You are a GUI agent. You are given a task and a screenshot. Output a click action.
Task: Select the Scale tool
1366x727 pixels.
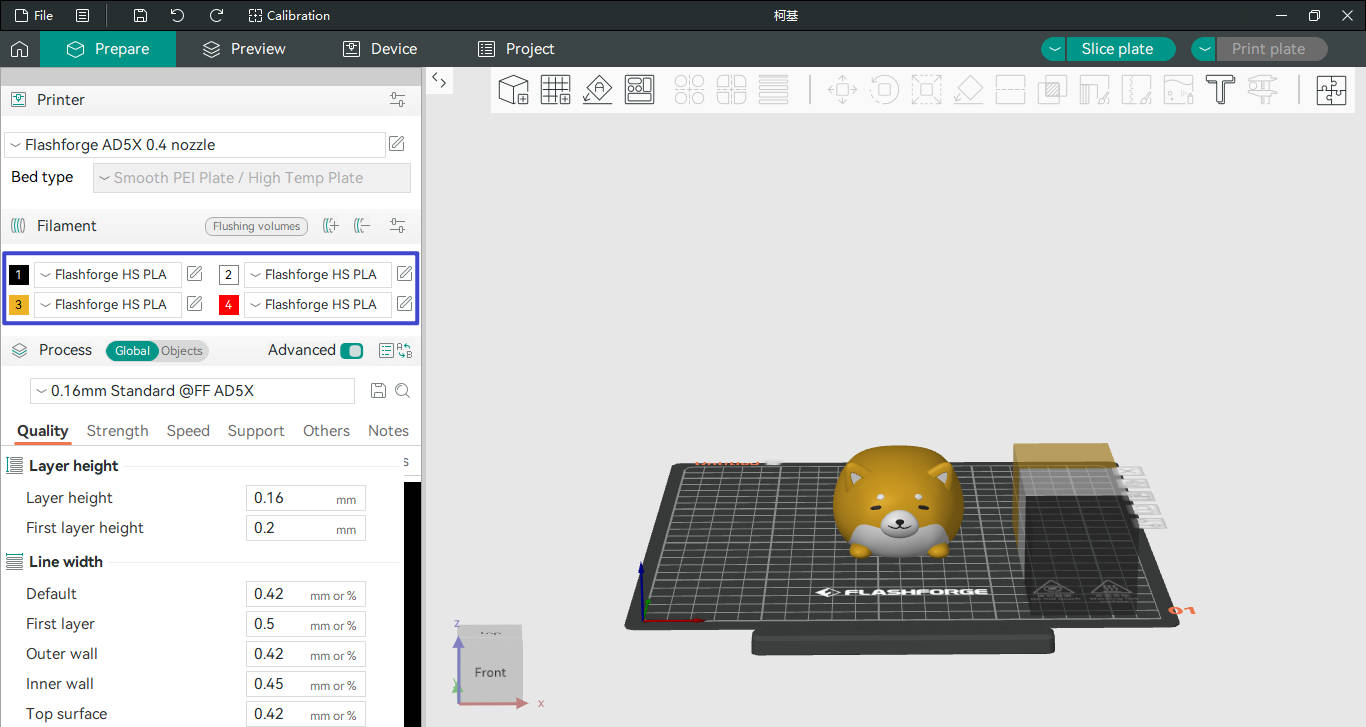tap(926, 90)
